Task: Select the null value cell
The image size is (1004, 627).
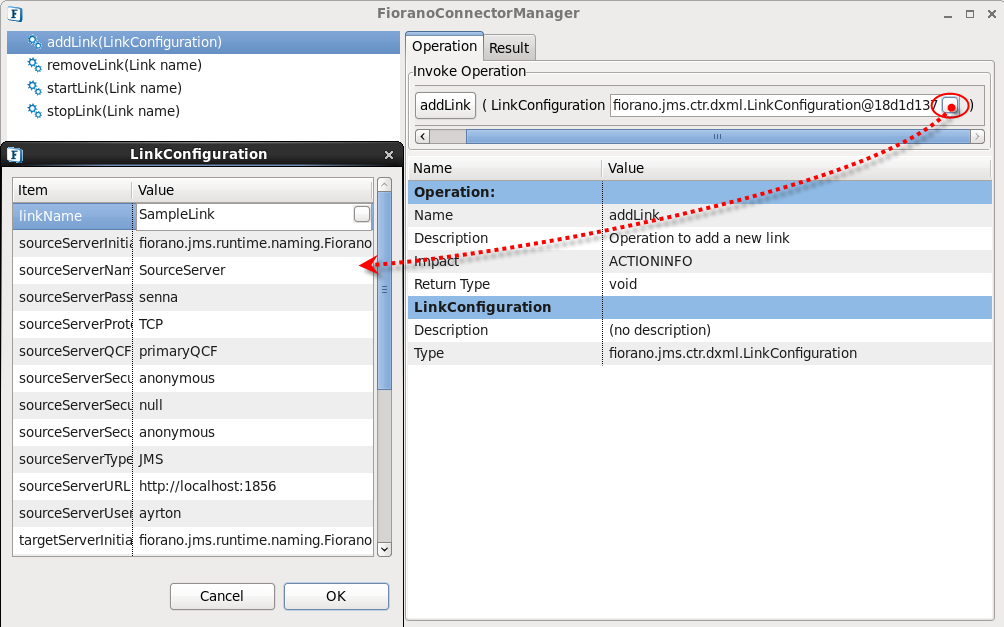Action: (x=253, y=405)
